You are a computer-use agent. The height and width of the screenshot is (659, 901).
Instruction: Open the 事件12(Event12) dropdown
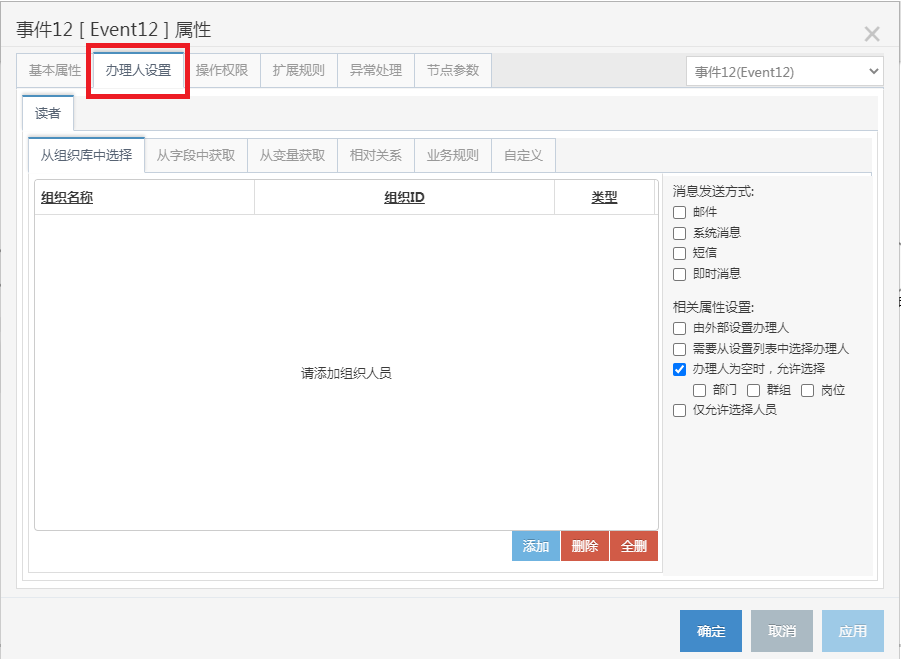pos(784,72)
